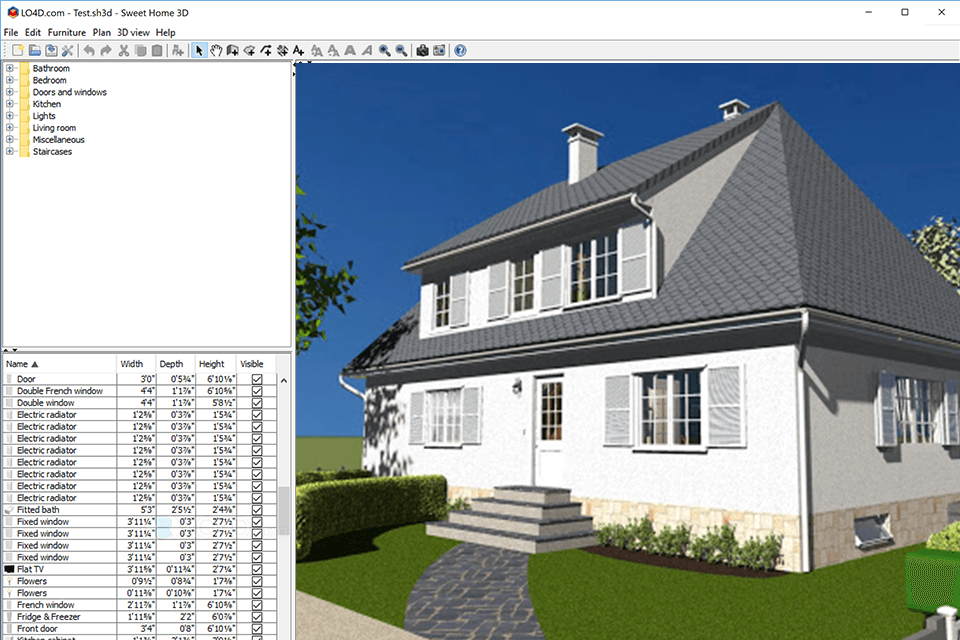The image size is (960, 640).
Task: Expand the Doors and windows category
Action: coord(8,91)
